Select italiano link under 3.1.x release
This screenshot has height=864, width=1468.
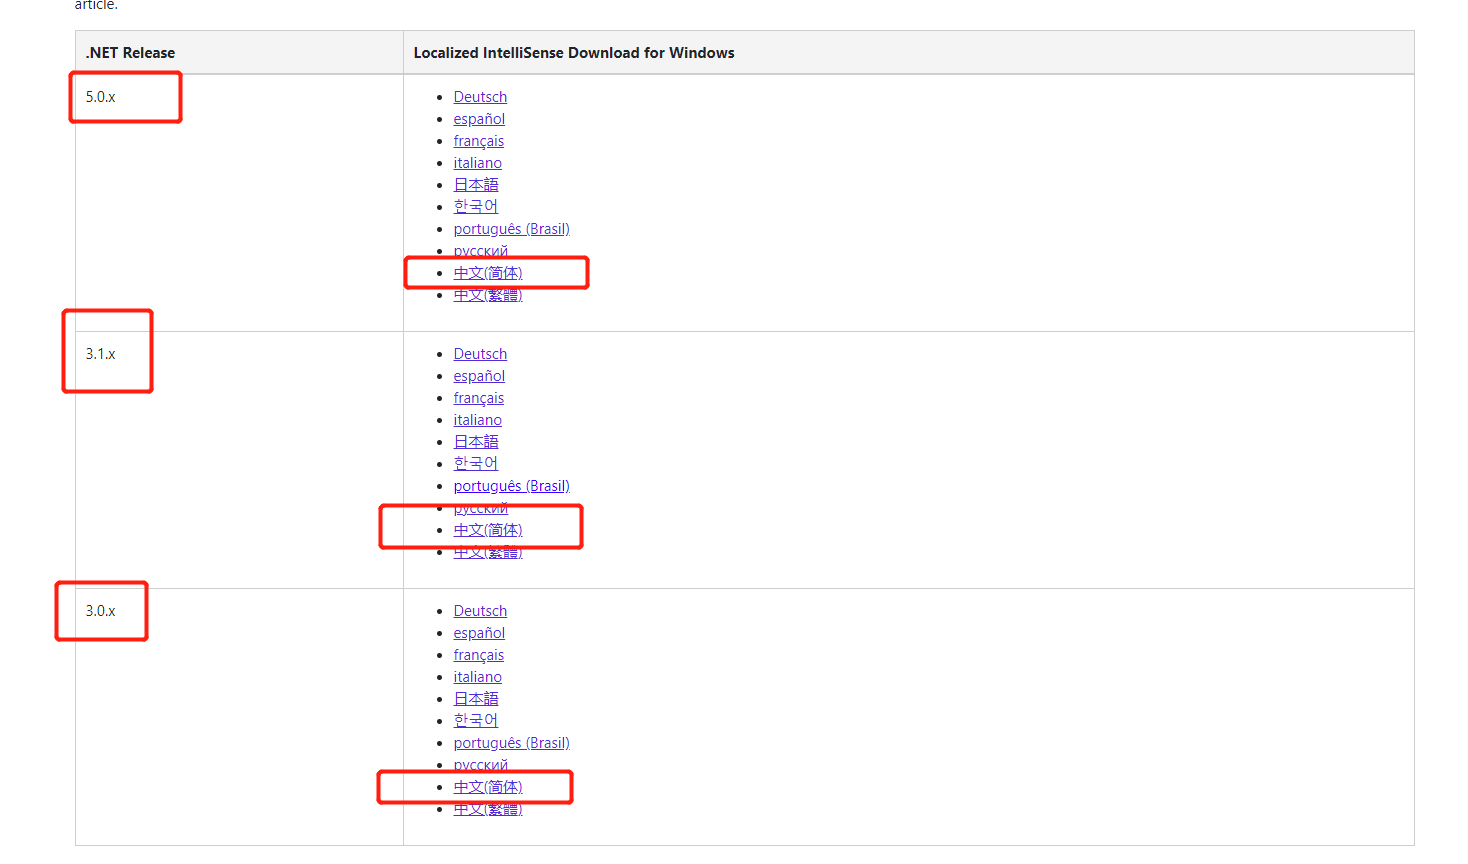tap(477, 420)
